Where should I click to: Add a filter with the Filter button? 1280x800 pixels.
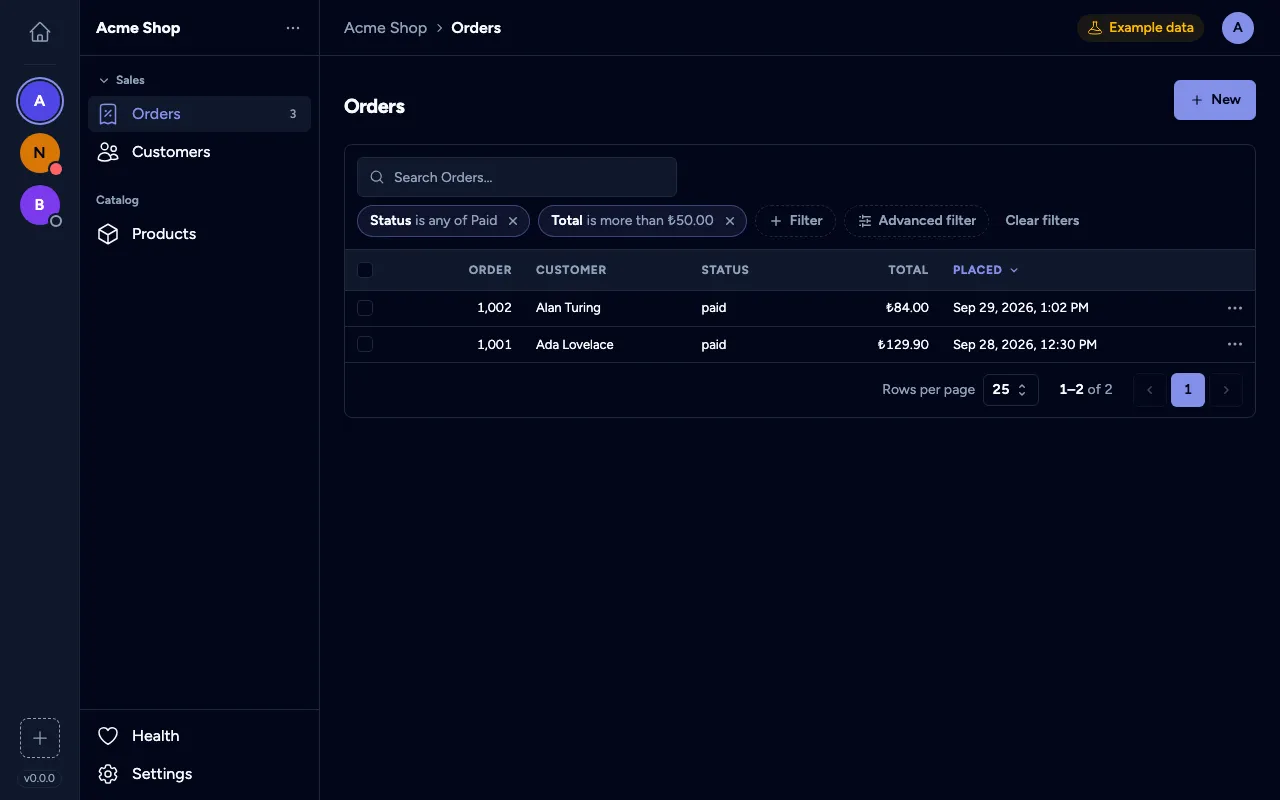[795, 221]
